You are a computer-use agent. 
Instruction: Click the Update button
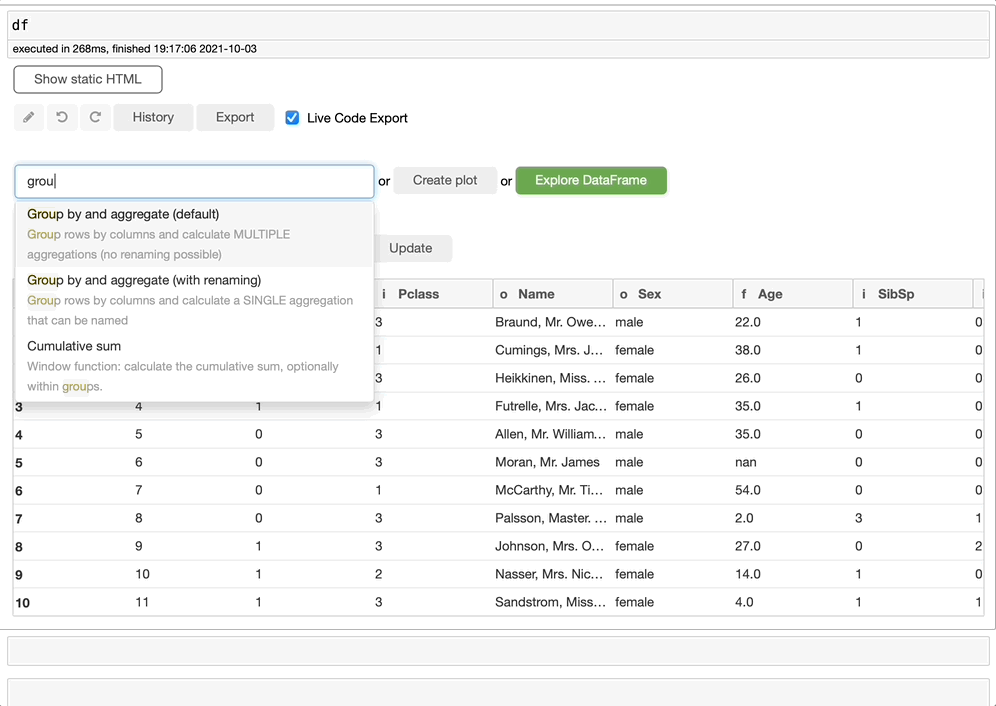[x=411, y=248]
